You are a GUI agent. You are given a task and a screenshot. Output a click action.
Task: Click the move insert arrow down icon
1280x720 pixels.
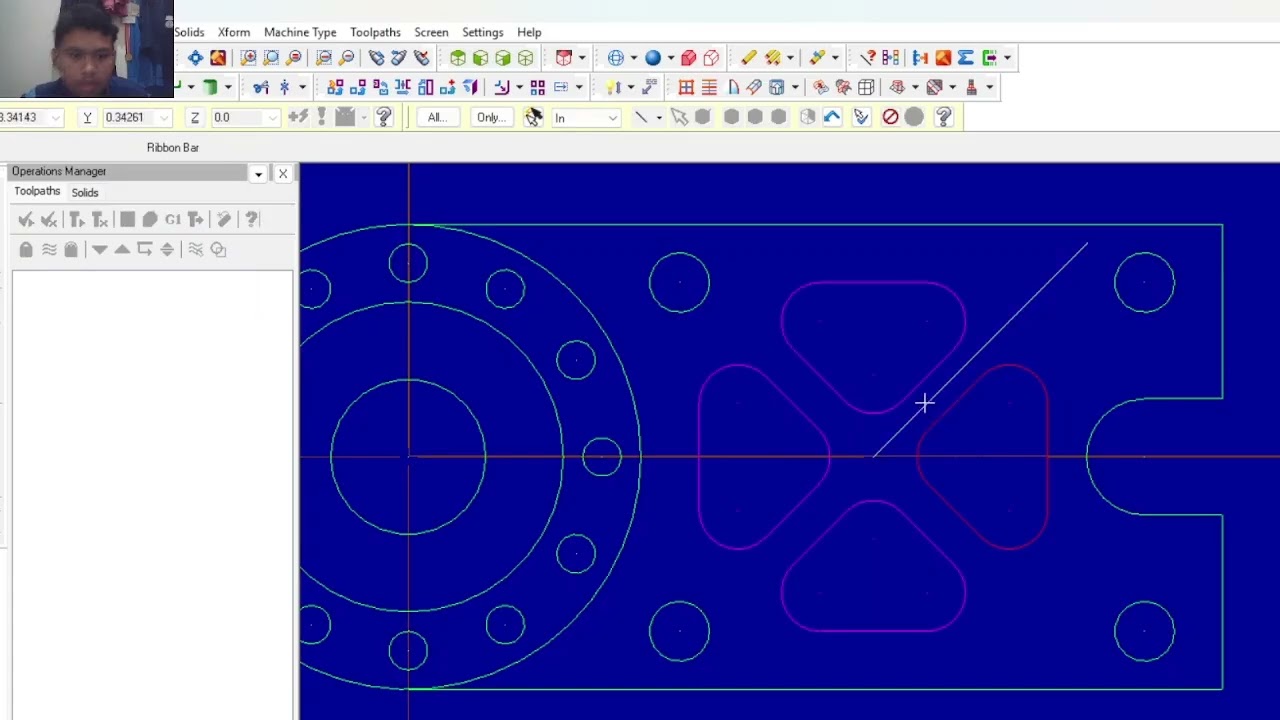coord(99,249)
